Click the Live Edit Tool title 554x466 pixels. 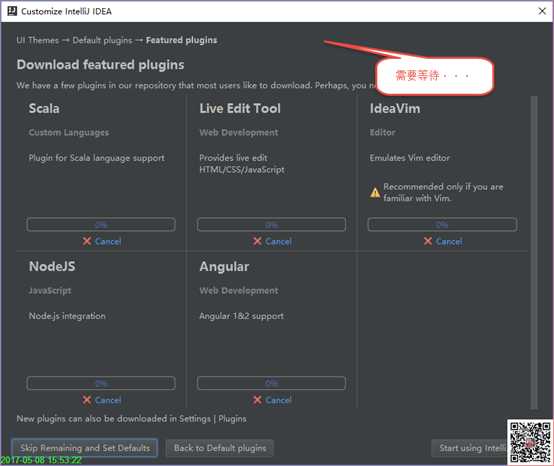click(240, 108)
